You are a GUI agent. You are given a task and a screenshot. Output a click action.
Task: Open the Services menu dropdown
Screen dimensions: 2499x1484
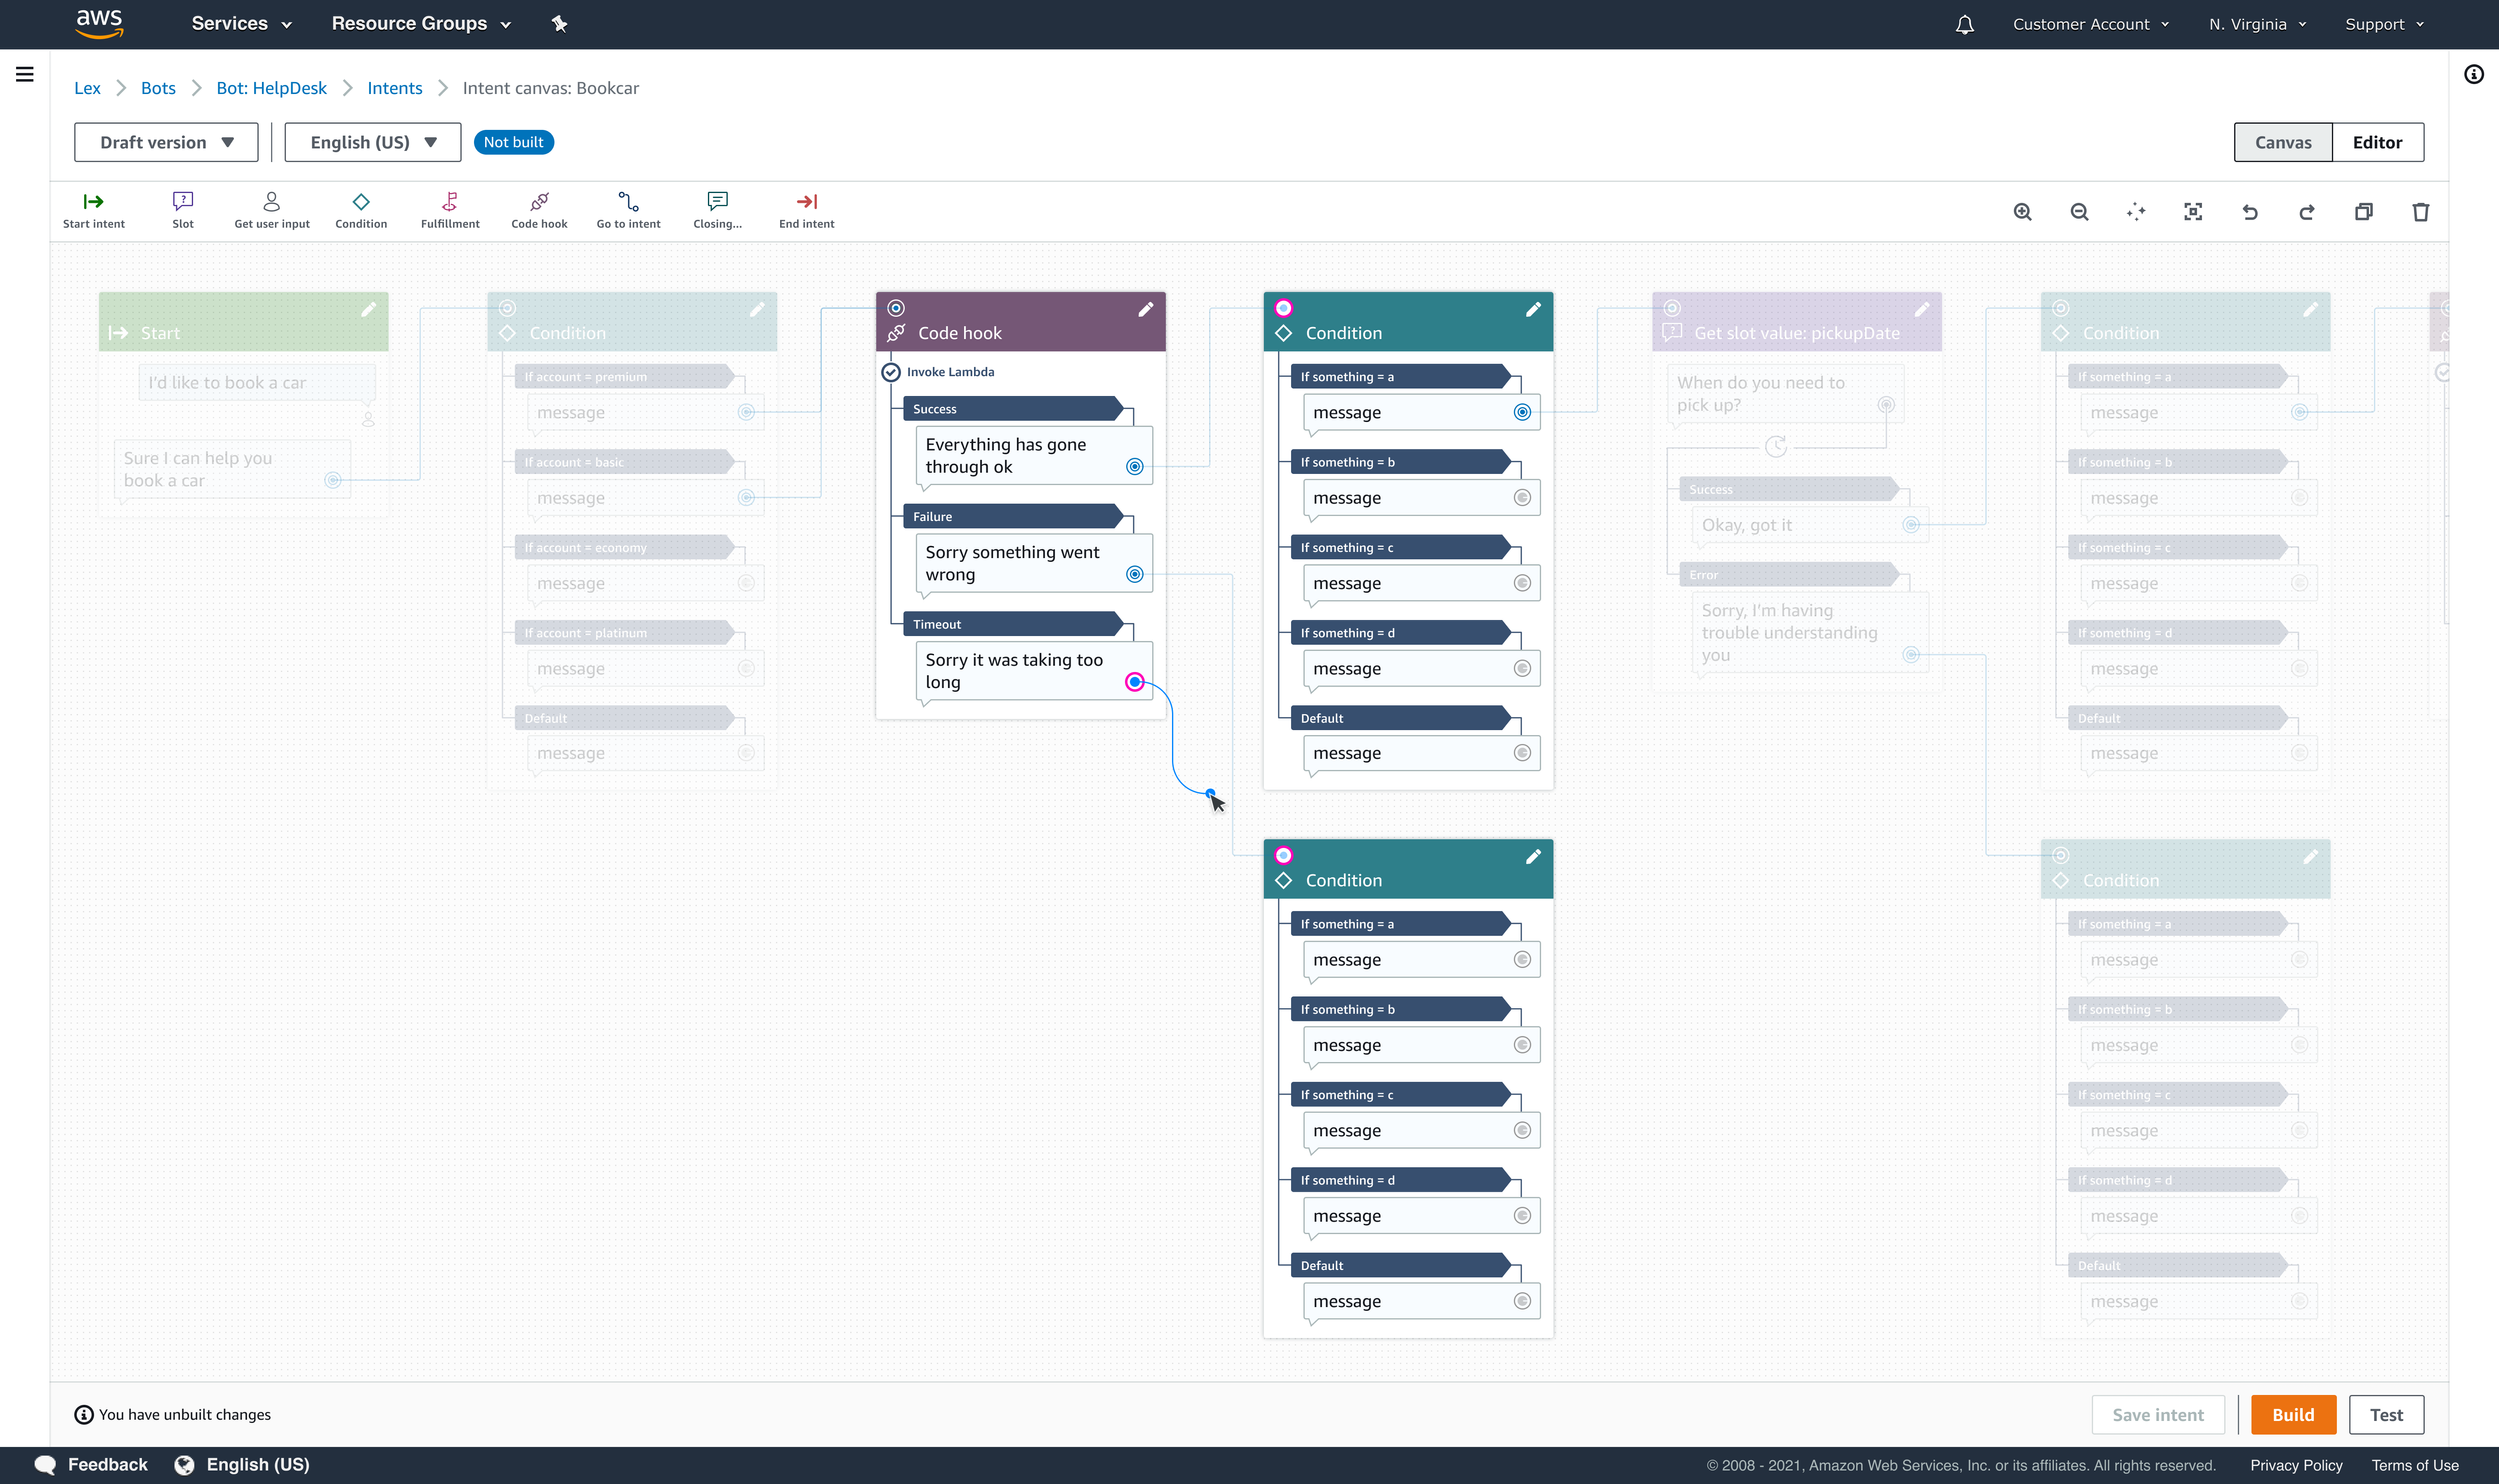click(241, 24)
